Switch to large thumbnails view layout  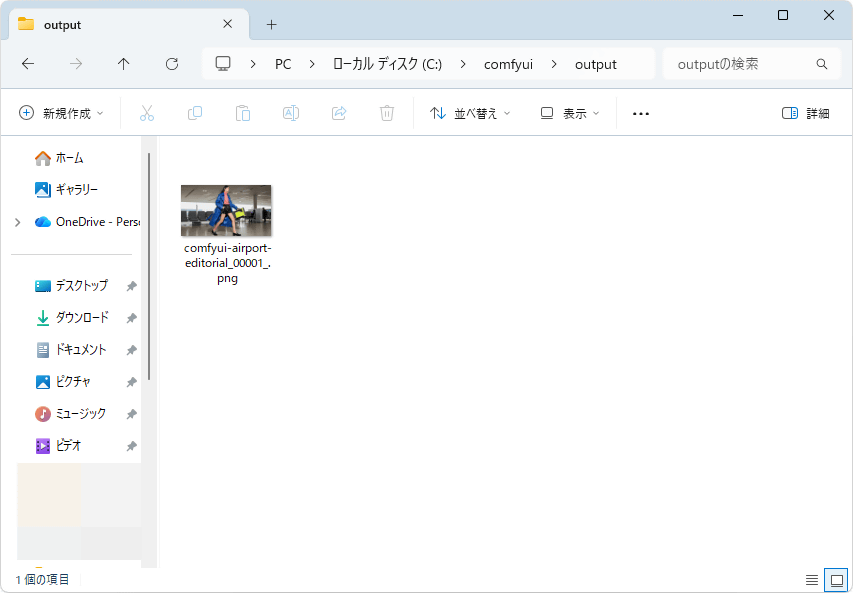pyautogui.click(x=836, y=580)
